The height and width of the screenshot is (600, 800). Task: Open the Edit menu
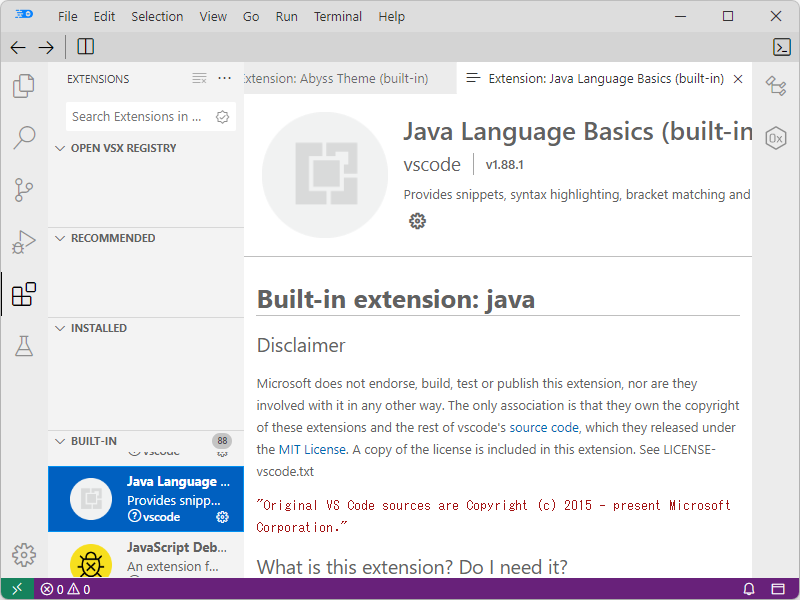pos(104,17)
